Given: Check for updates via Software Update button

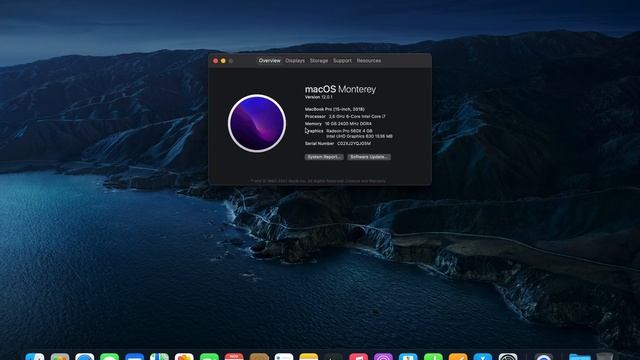Looking at the screenshot, I should pos(369,157).
